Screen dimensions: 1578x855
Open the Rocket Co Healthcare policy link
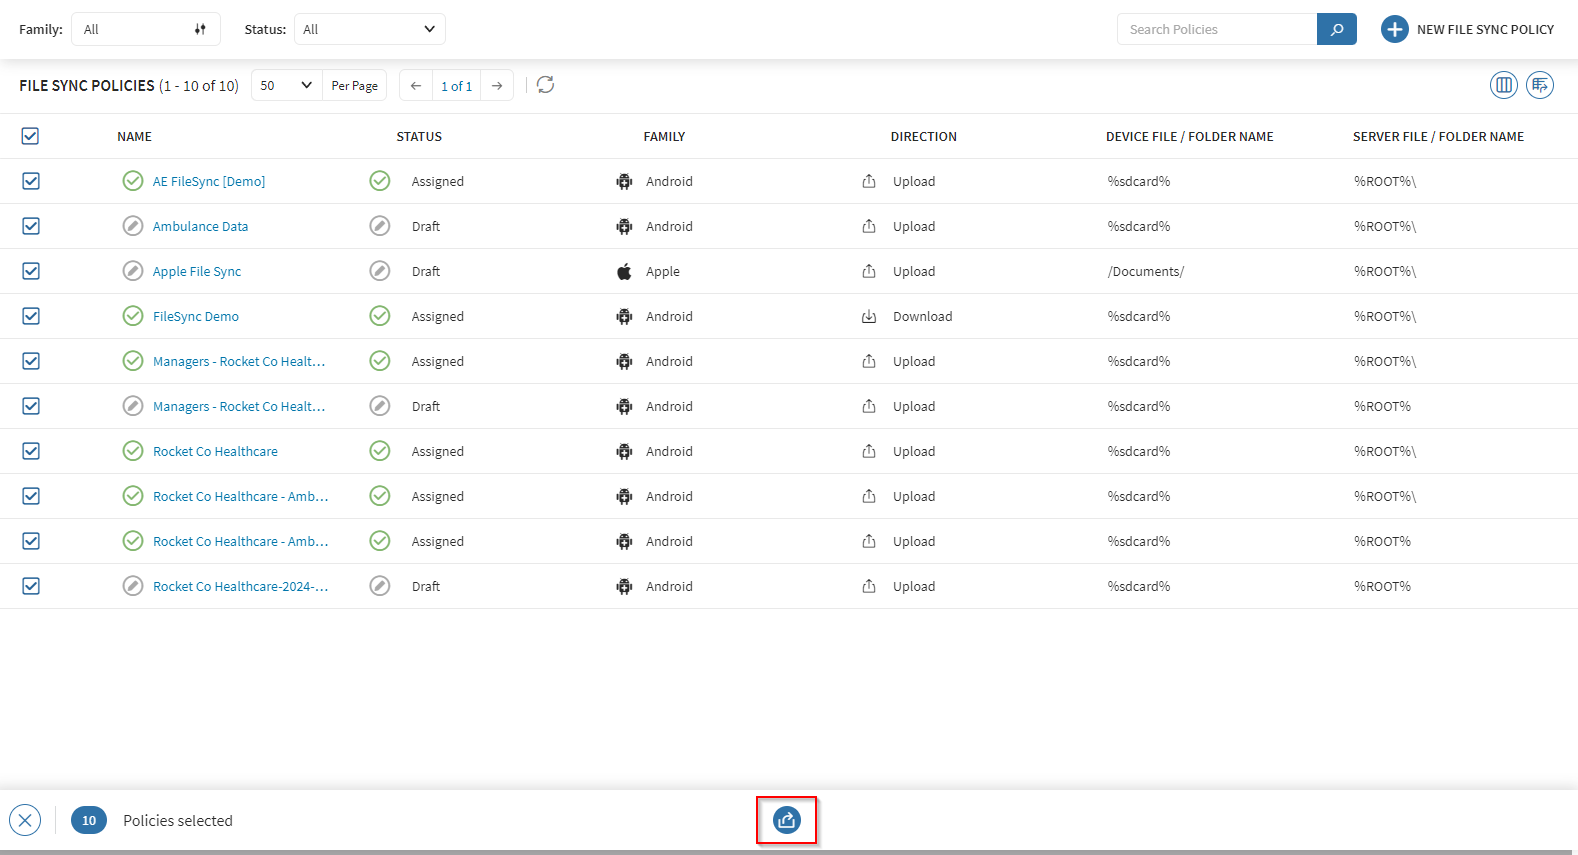point(215,451)
